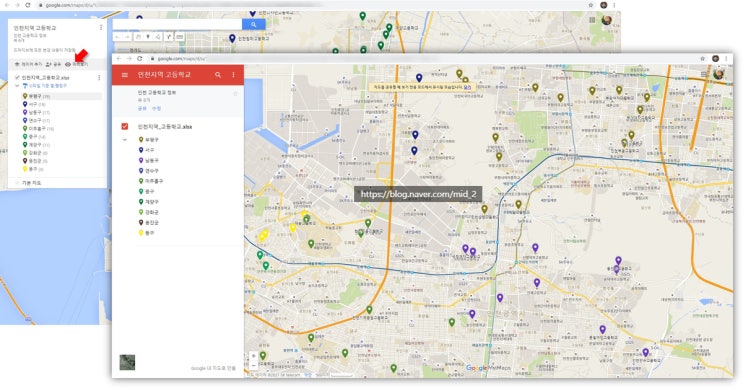The height and width of the screenshot is (388, 743).
Task: Reload the back browser window
Action: click(27, 5)
